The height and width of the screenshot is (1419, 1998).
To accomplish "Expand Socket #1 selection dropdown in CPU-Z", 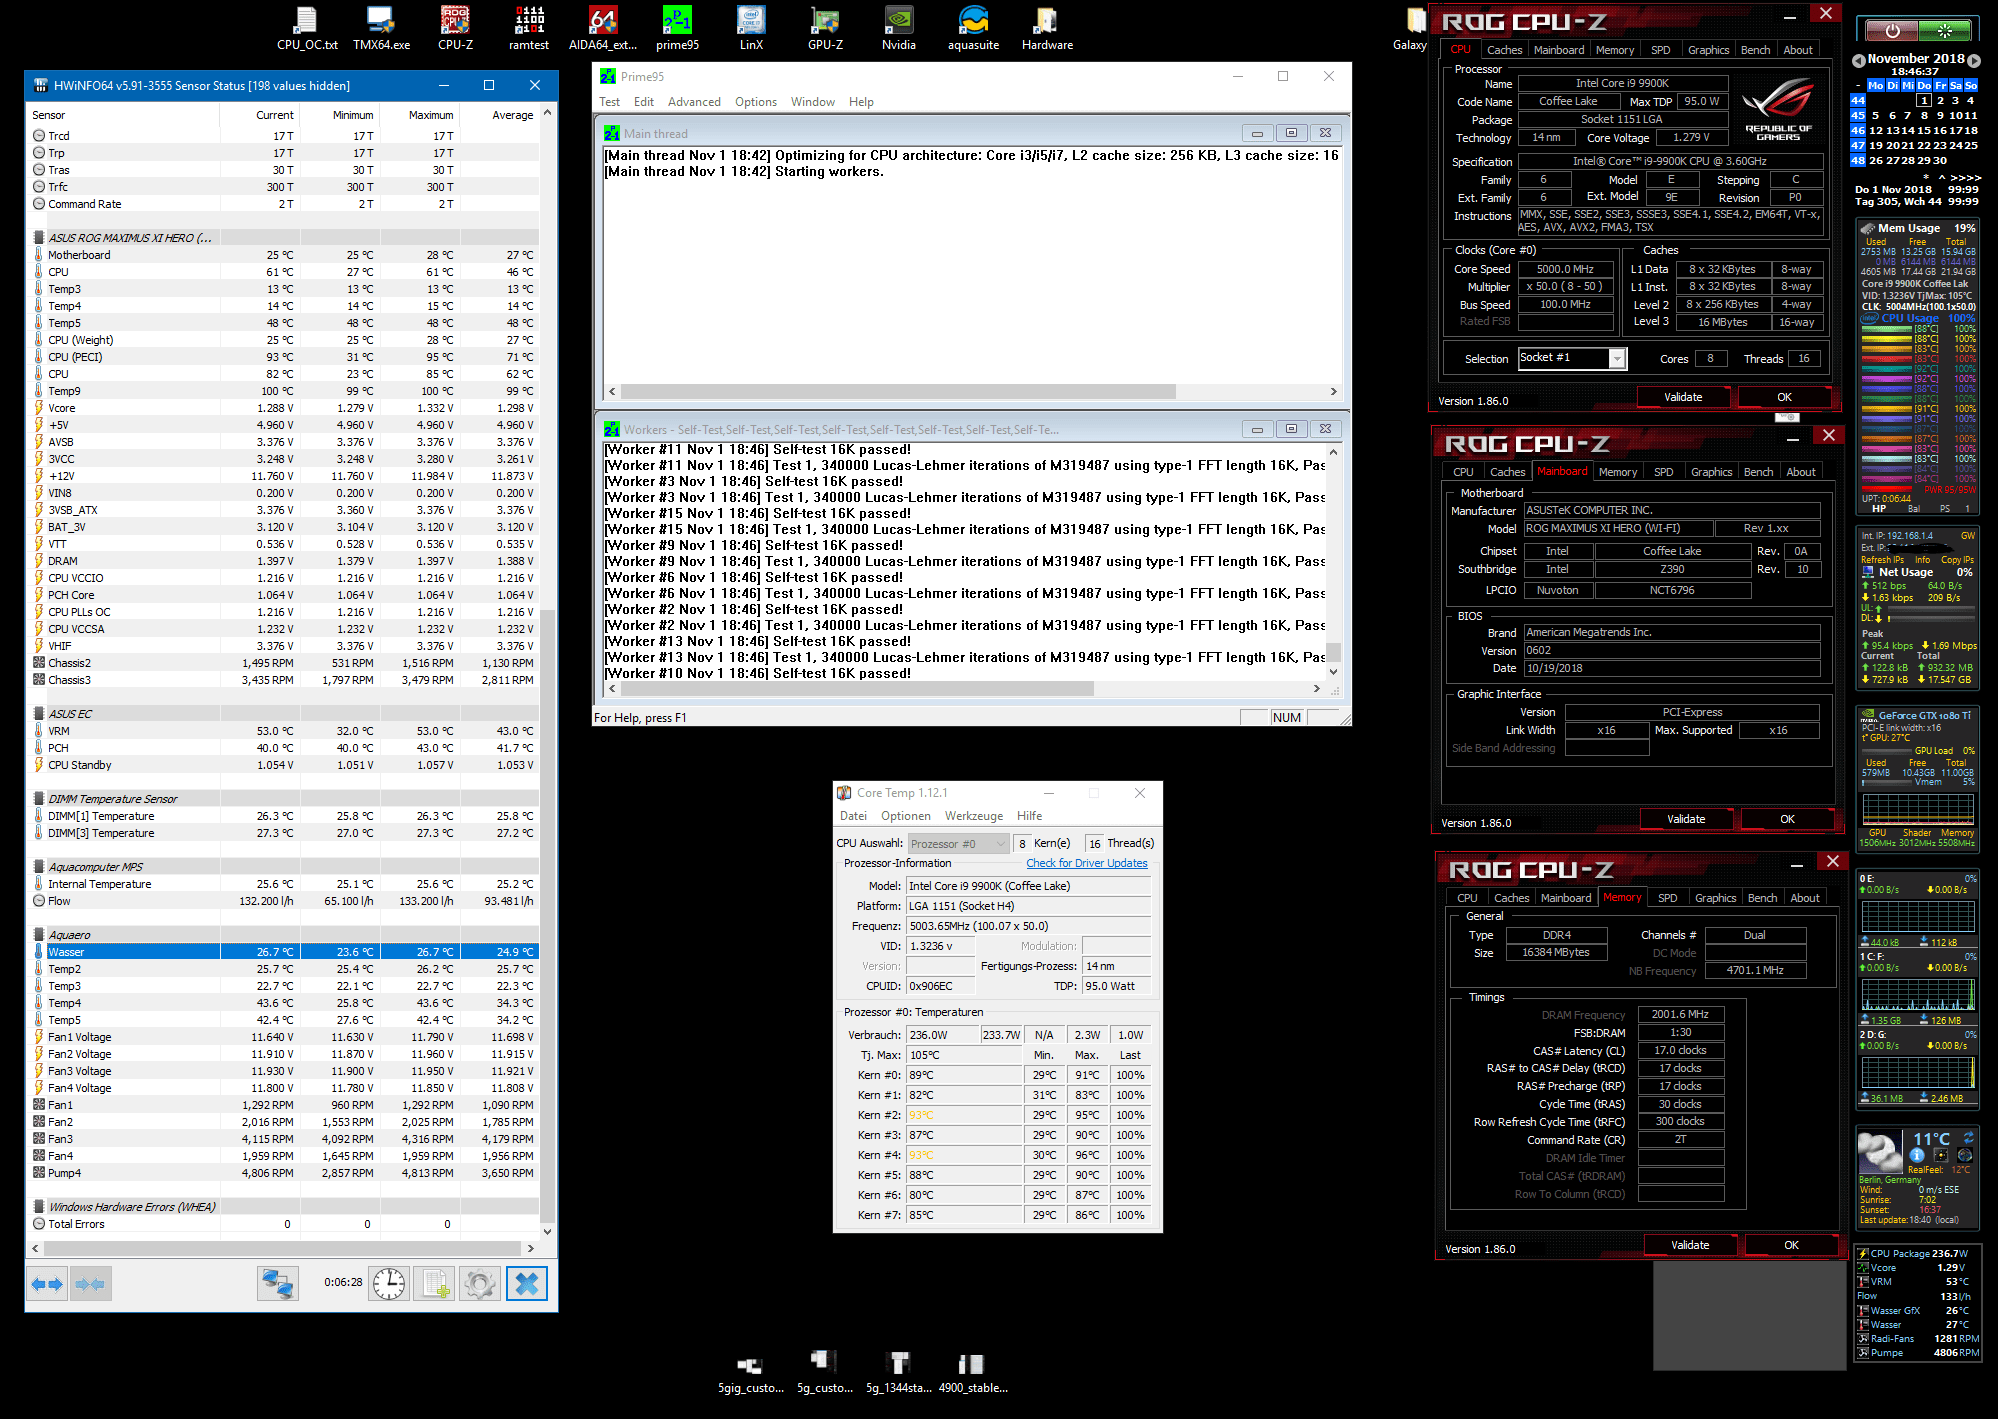I will [x=1616, y=358].
